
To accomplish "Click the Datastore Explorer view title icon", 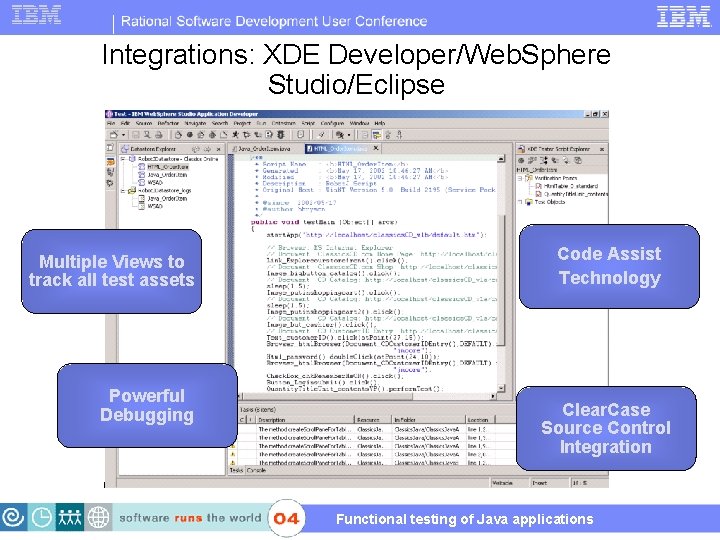I will tap(124, 149).
